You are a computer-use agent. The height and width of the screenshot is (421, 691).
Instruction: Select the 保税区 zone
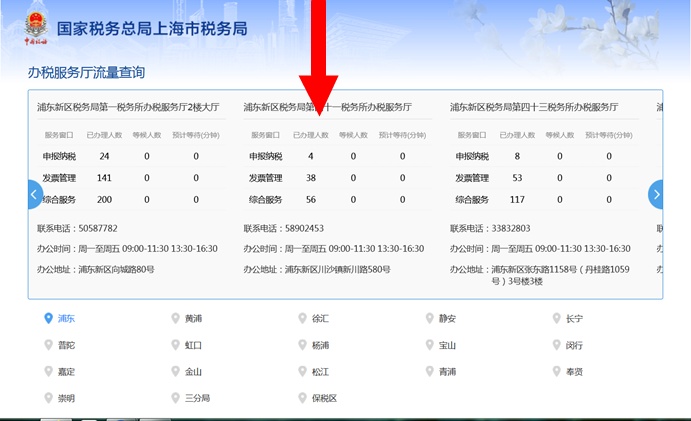pos(324,398)
